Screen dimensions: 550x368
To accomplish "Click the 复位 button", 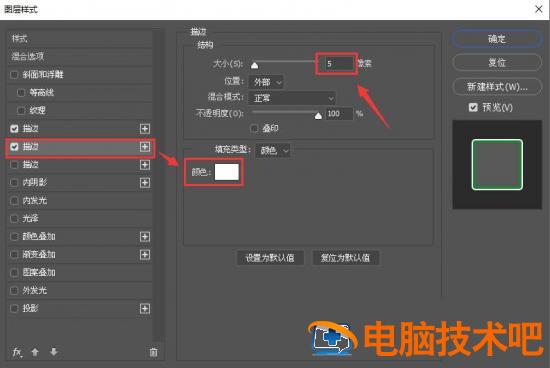I will [497, 63].
